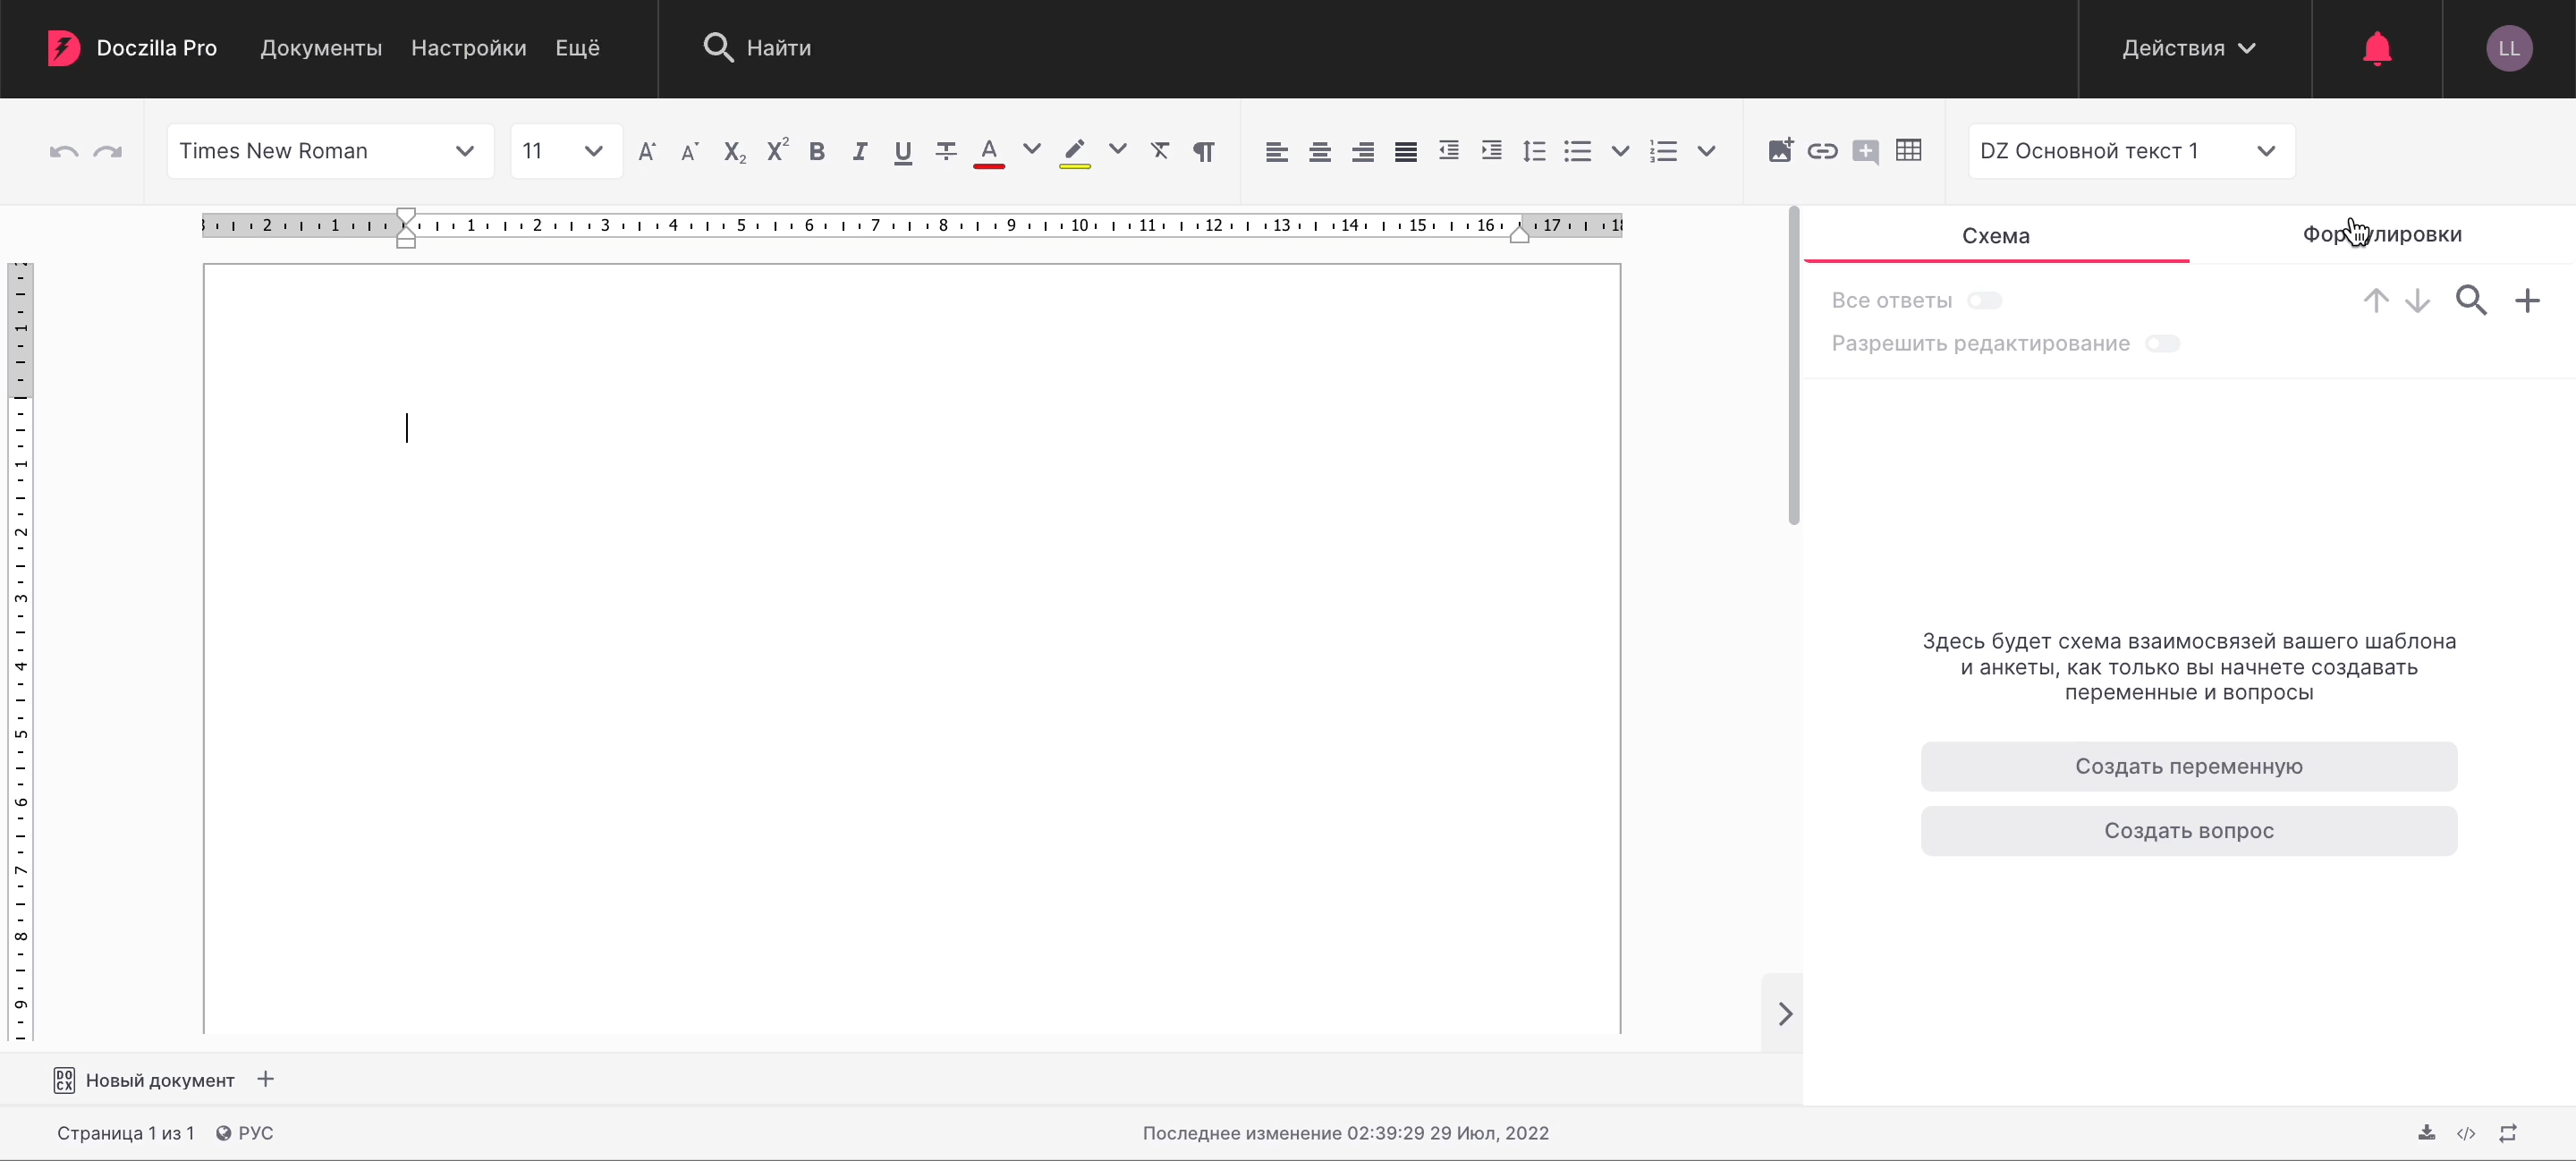Open the Документы menu
2576x1161 pixels.
321,48
